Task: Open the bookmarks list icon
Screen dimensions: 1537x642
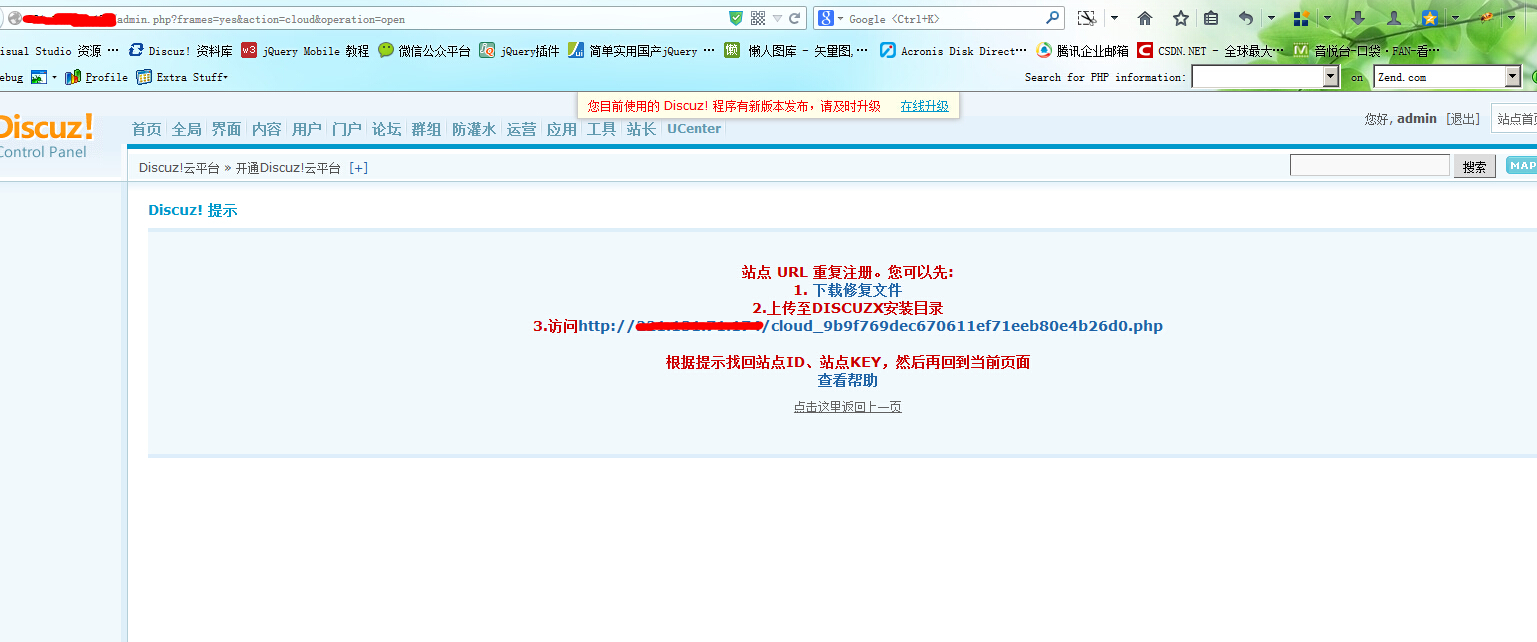Action: pos(1211,18)
